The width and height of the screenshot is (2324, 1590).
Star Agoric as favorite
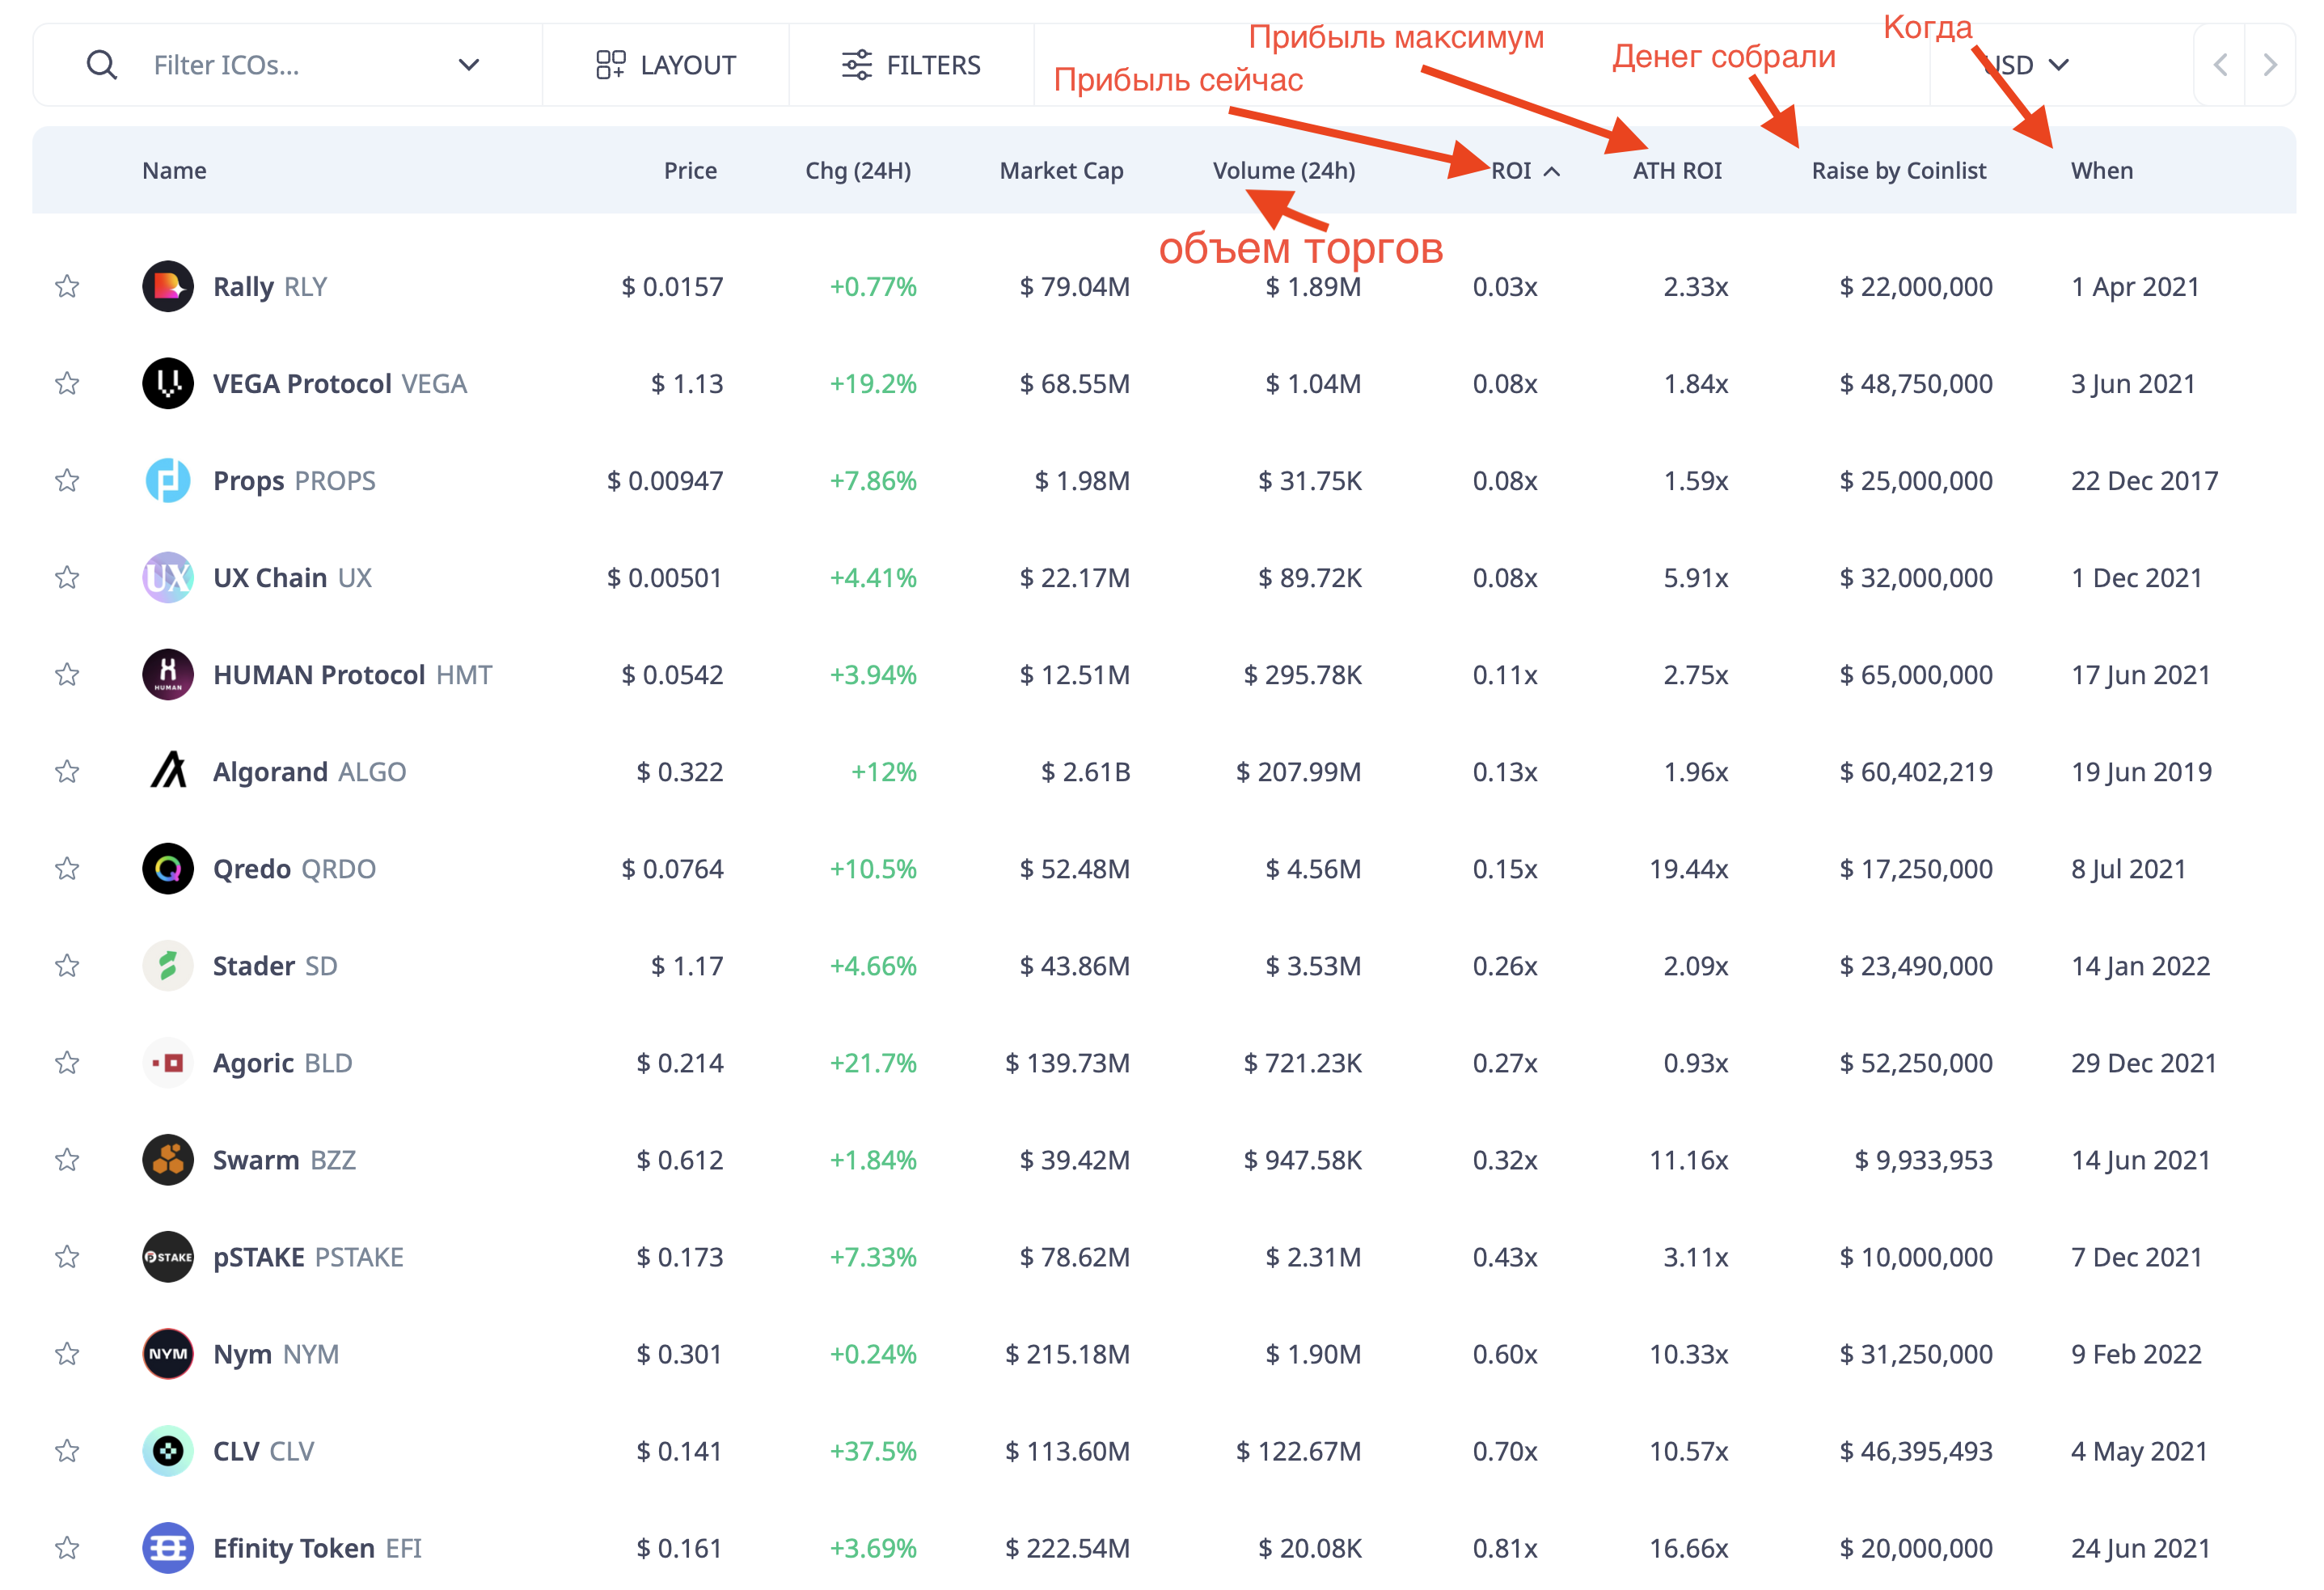[x=67, y=1063]
